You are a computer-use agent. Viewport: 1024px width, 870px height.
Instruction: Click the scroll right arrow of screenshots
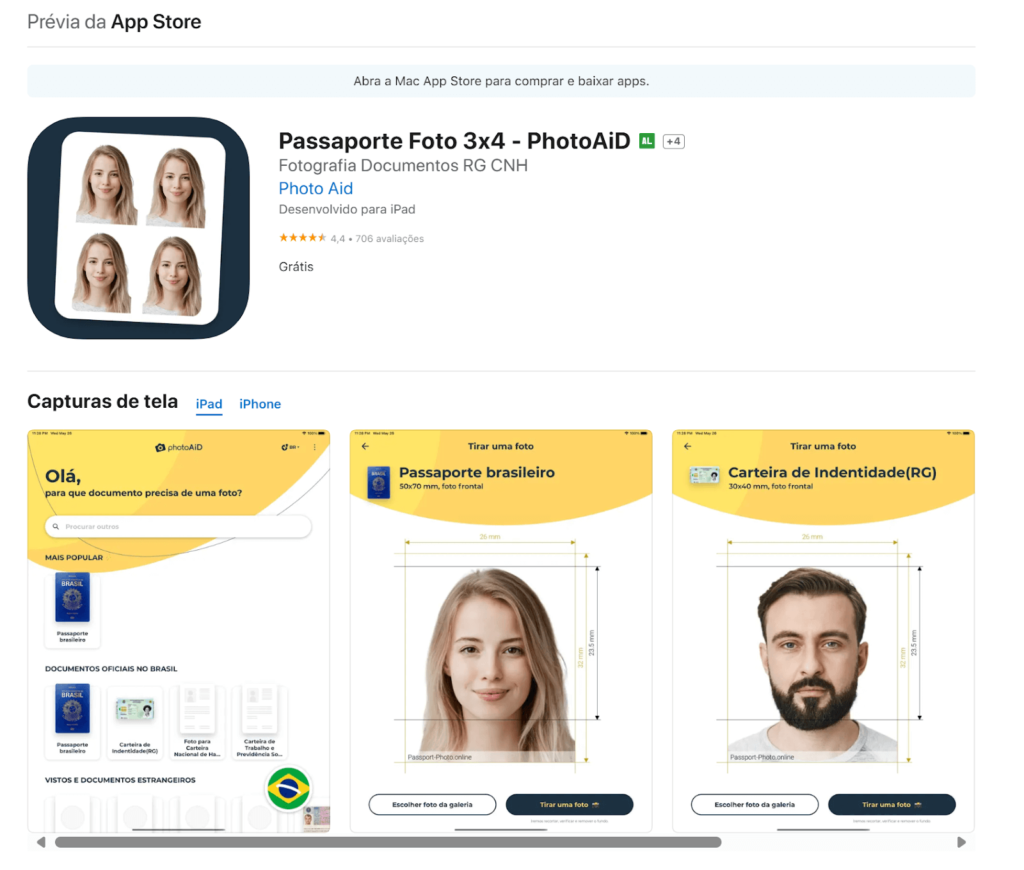pos(961,842)
